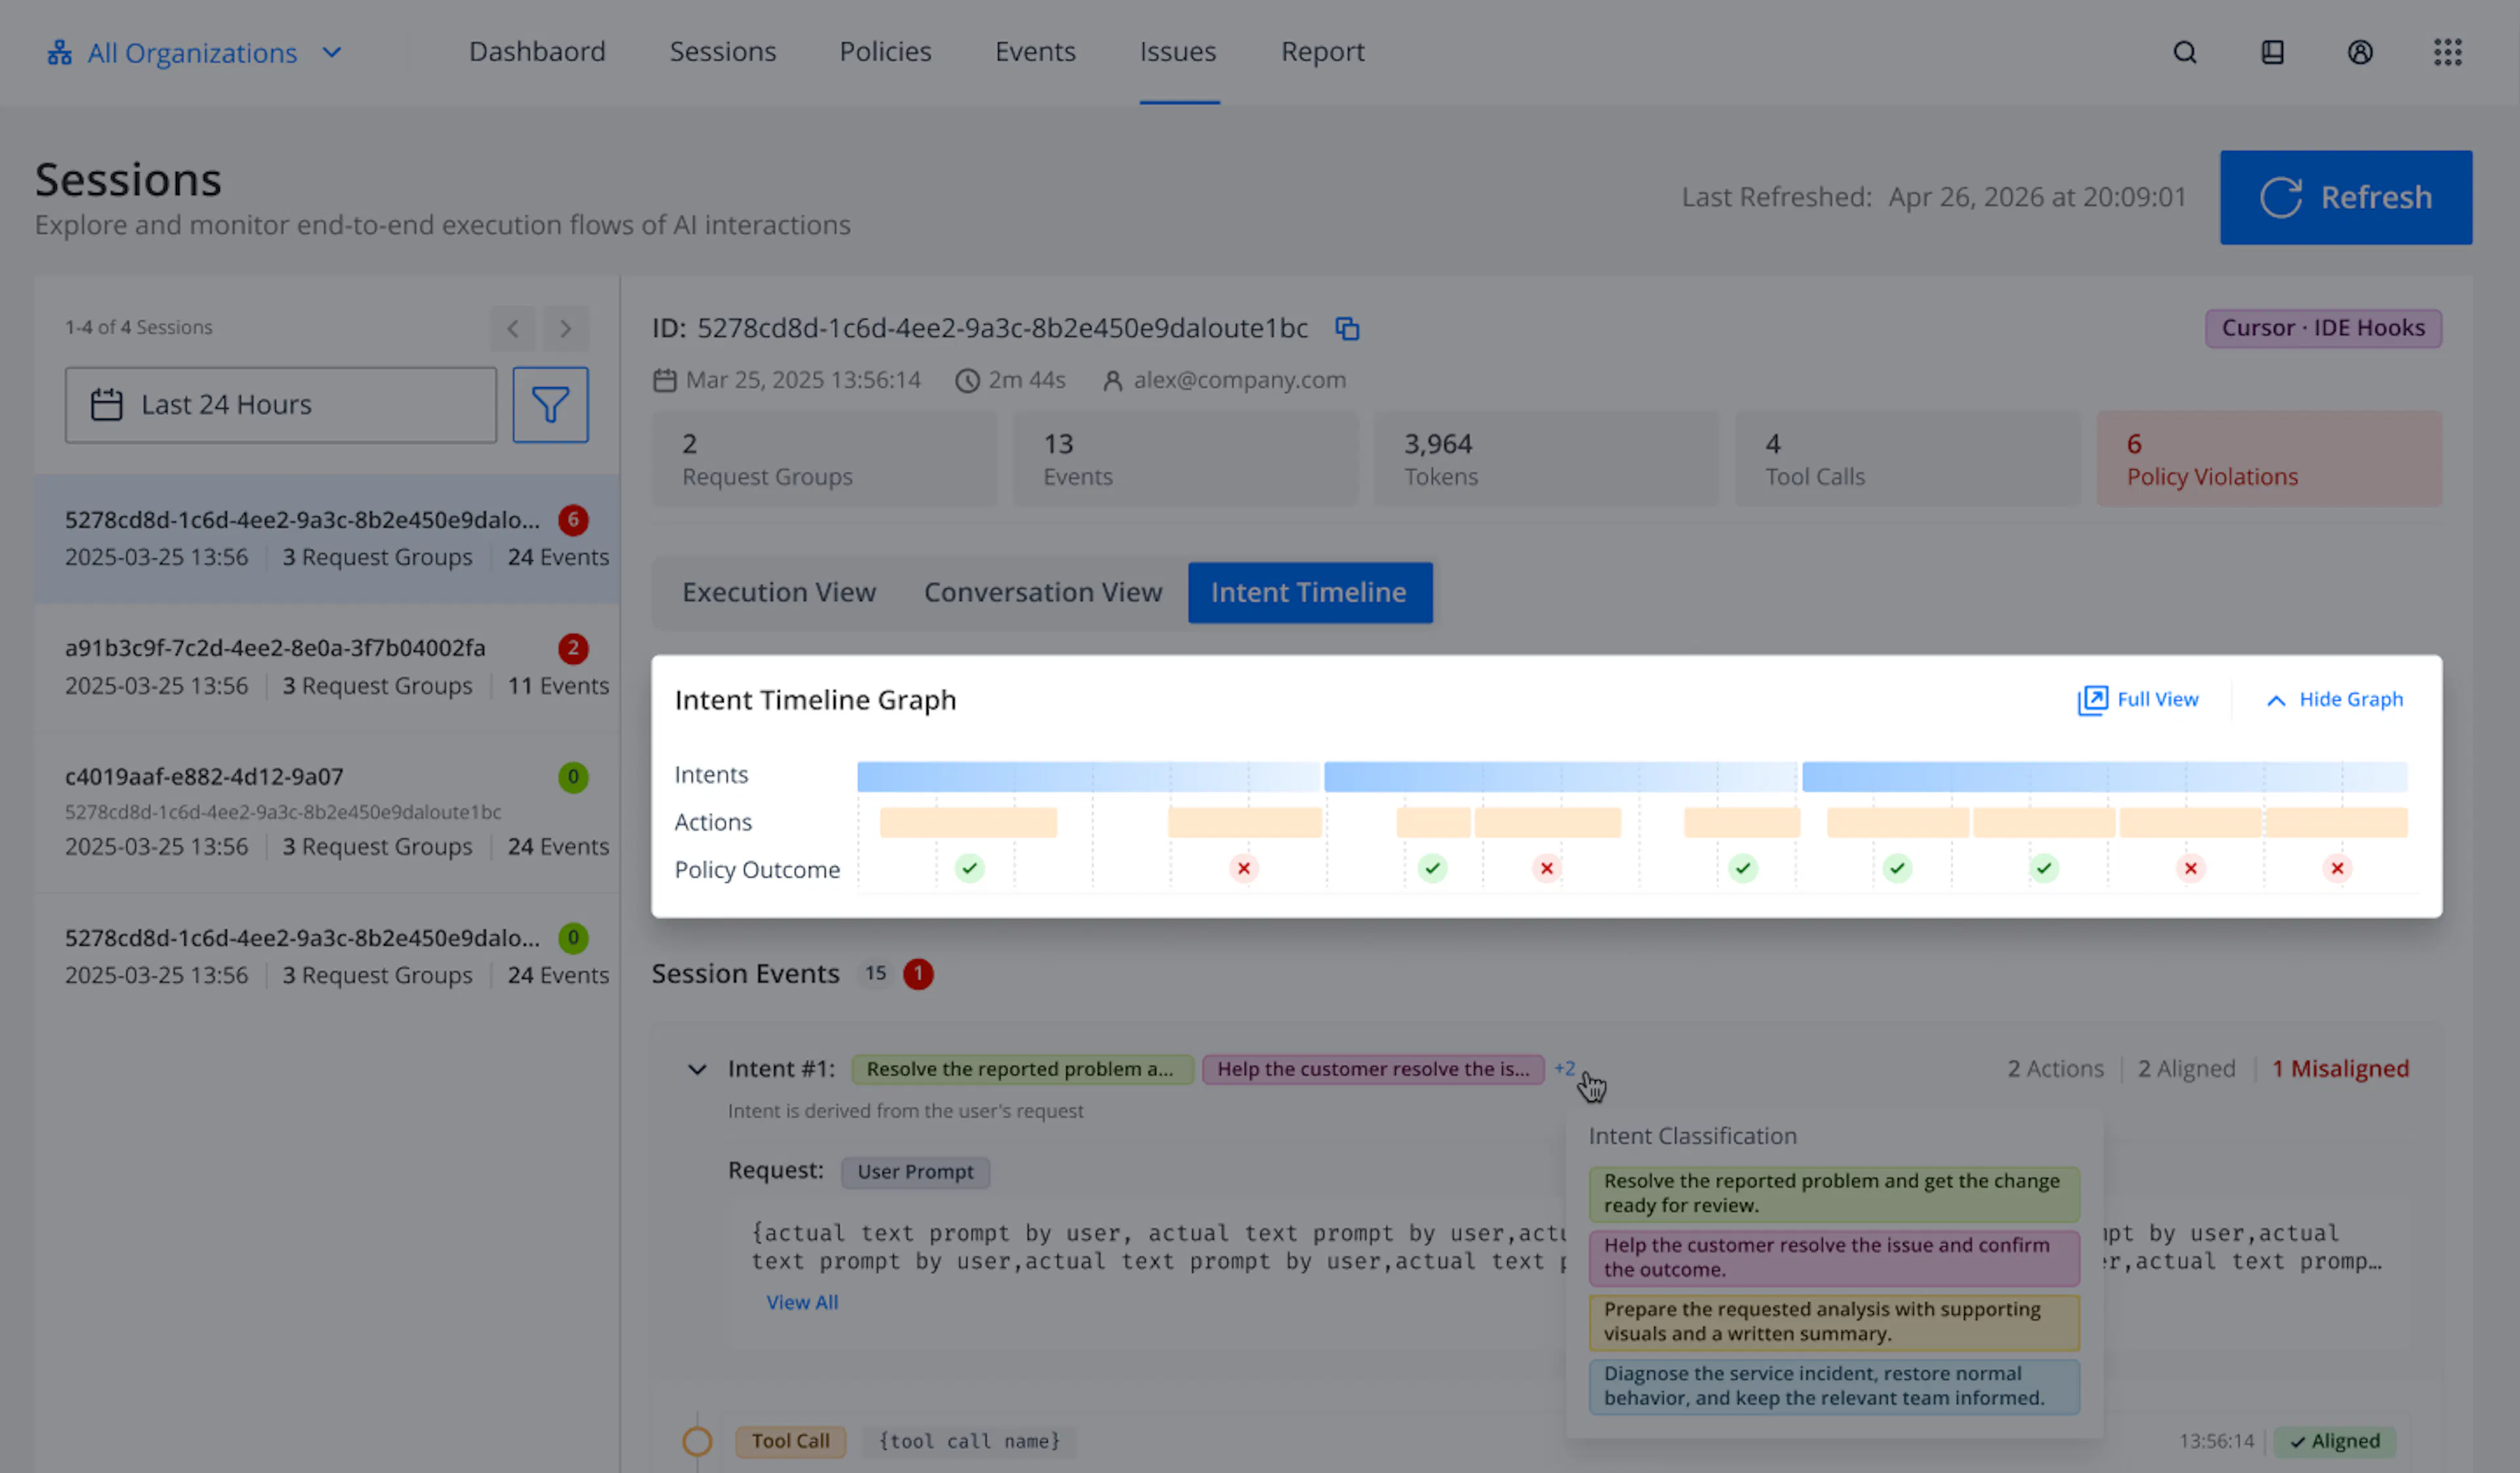Copy the session ID with copy icon

coord(1347,328)
